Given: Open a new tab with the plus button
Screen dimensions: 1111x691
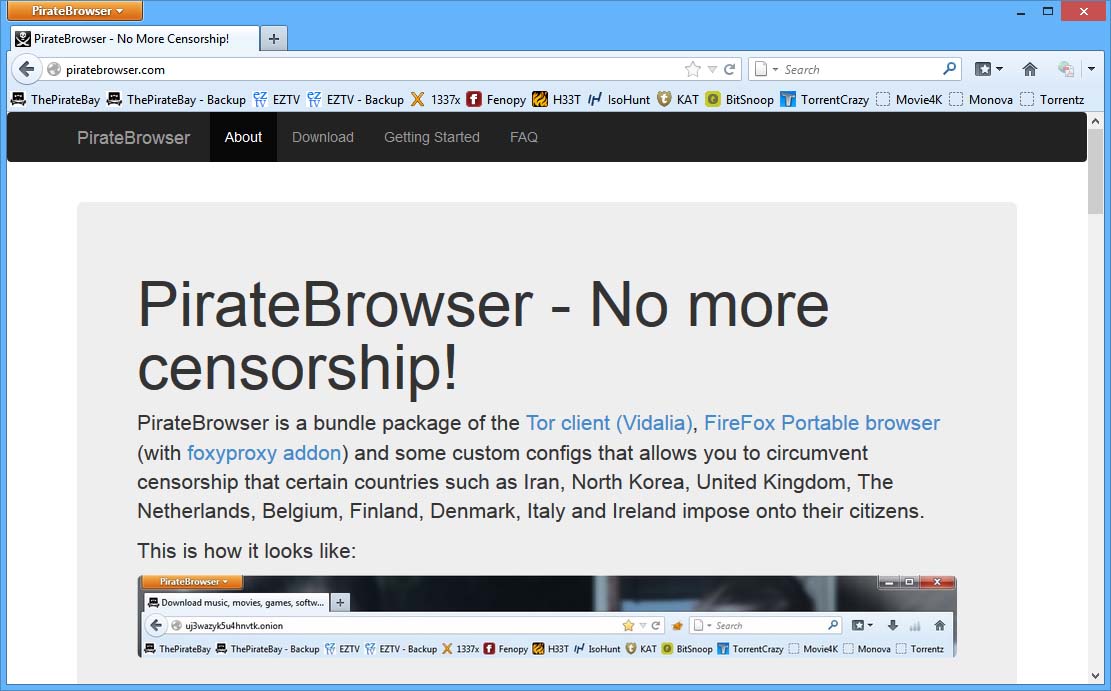Looking at the screenshot, I should tap(274, 38).
